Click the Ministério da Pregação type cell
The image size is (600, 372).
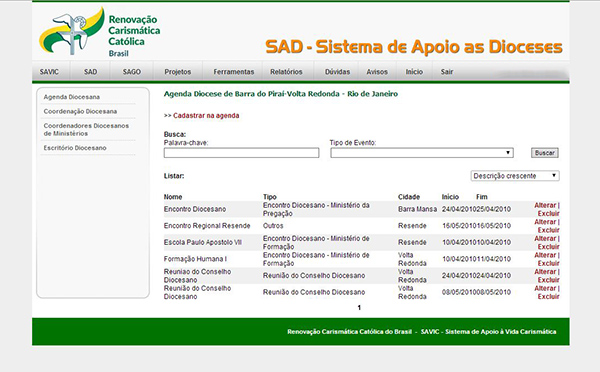pos(316,209)
